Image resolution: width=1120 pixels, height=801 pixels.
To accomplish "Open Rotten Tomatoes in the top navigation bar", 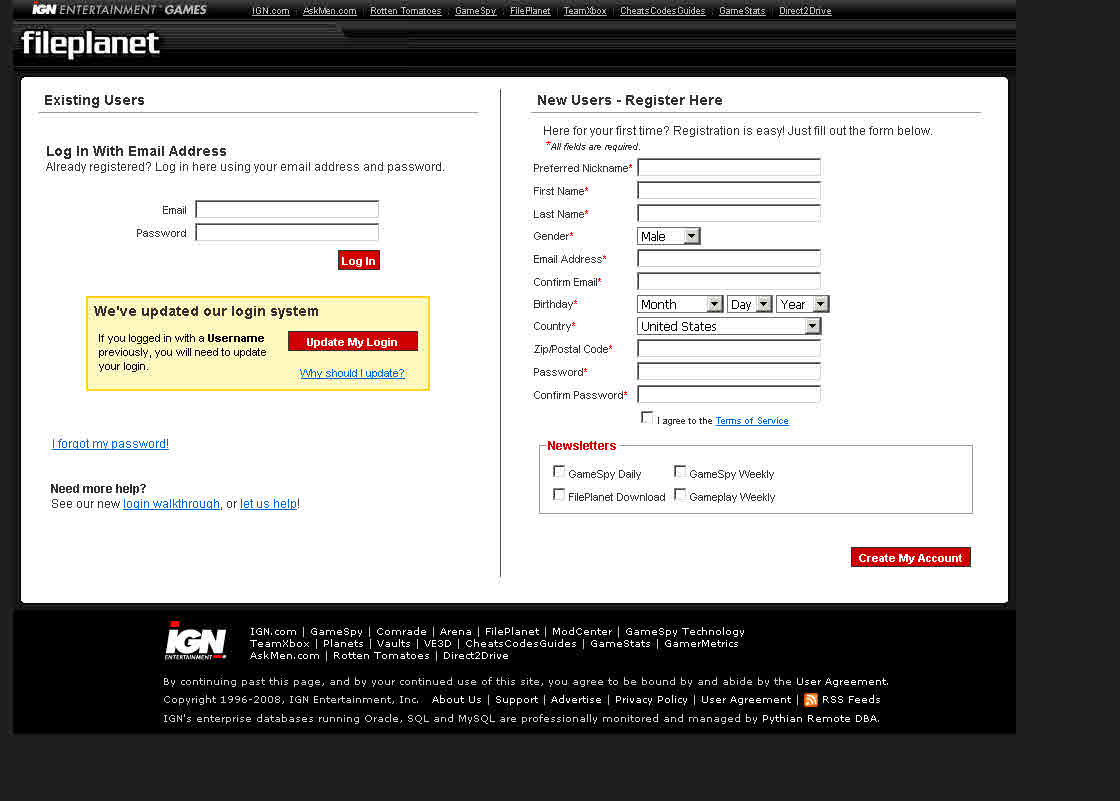I will [x=406, y=11].
